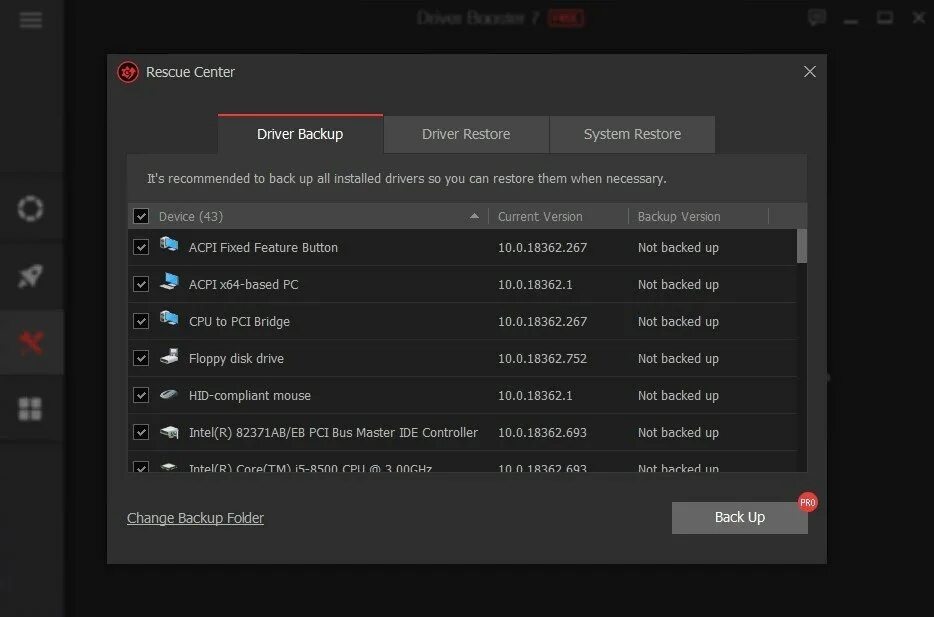
Task: Click the ACPI Fixed Feature Button device icon
Action: point(169,244)
